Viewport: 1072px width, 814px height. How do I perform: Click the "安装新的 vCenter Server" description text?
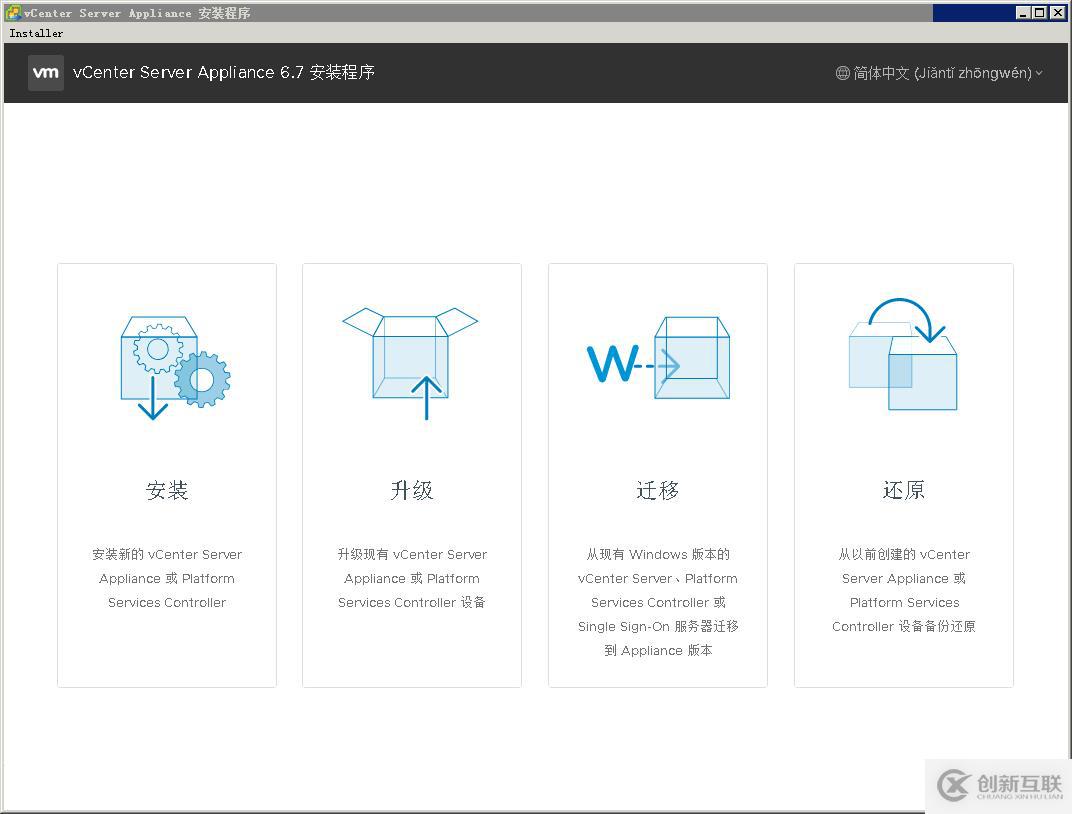tap(167, 554)
